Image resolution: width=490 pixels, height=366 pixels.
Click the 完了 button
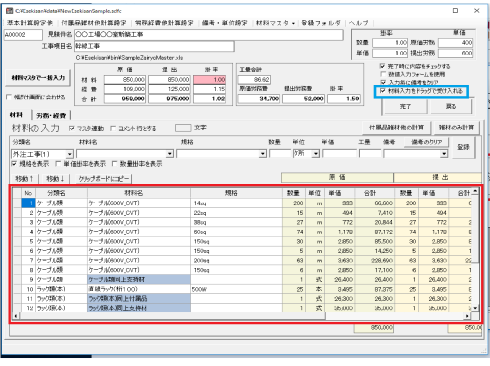(405, 107)
